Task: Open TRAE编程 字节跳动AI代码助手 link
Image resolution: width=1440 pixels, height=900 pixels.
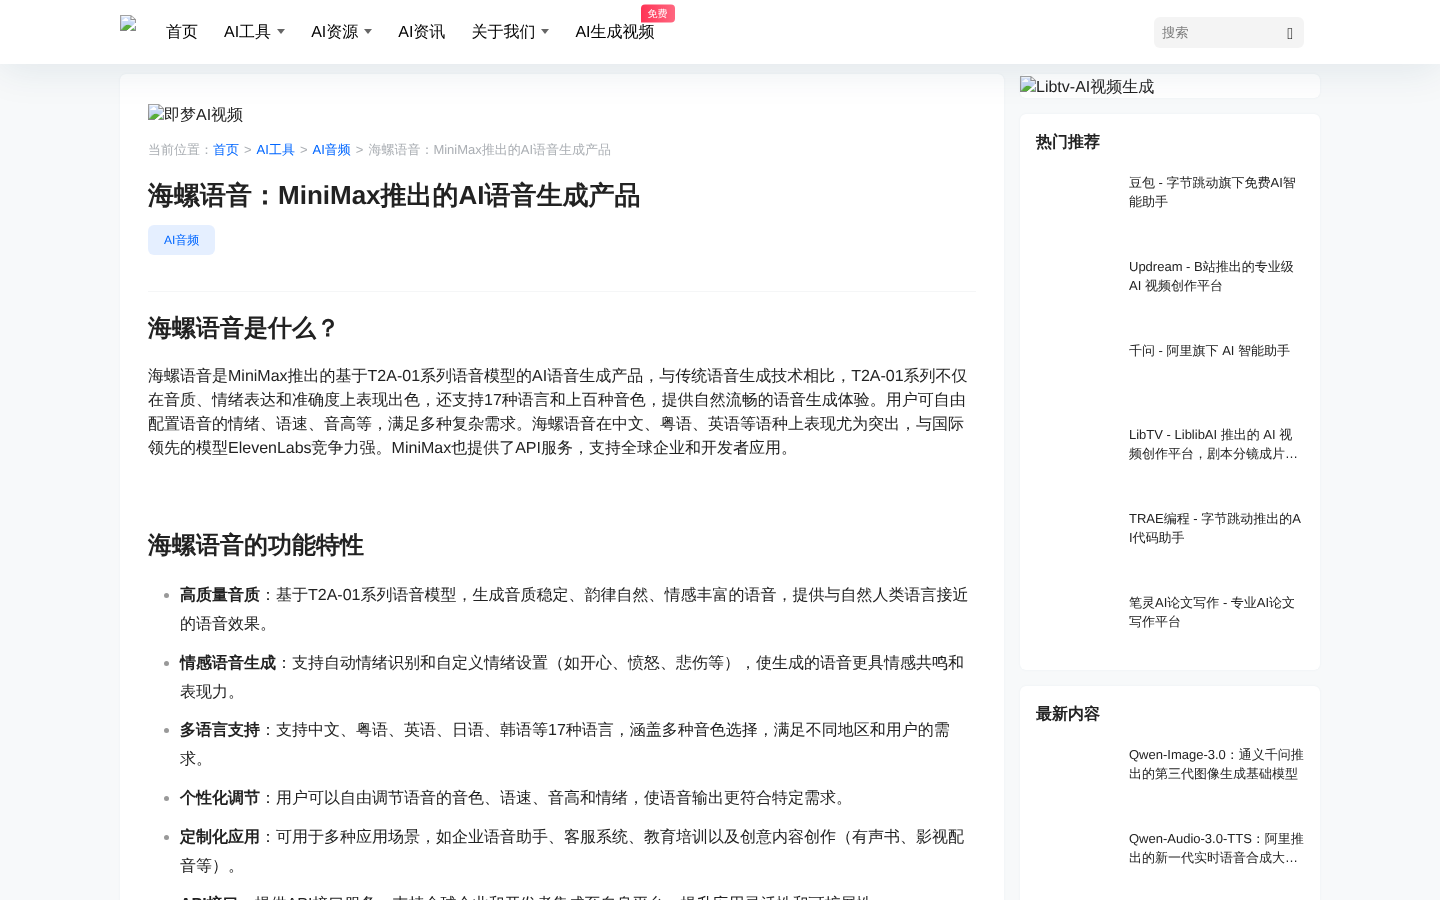Action: tap(1215, 528)
